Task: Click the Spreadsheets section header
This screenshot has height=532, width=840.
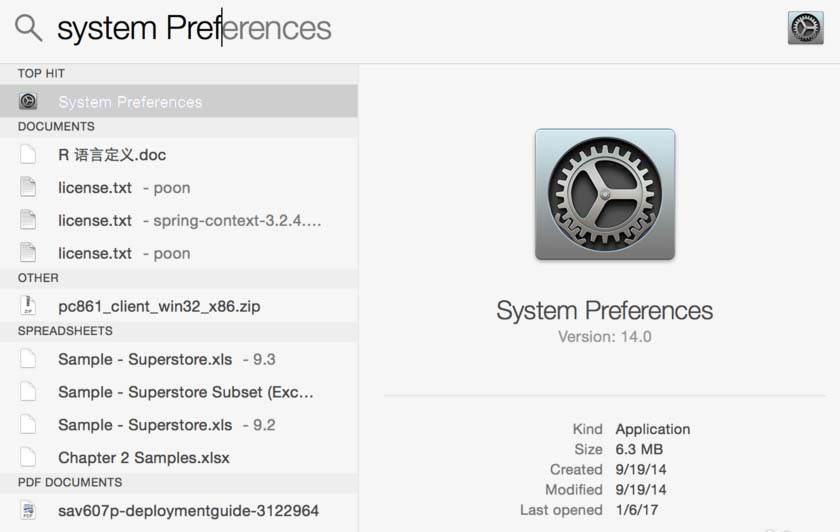Action: coord(65,331)
